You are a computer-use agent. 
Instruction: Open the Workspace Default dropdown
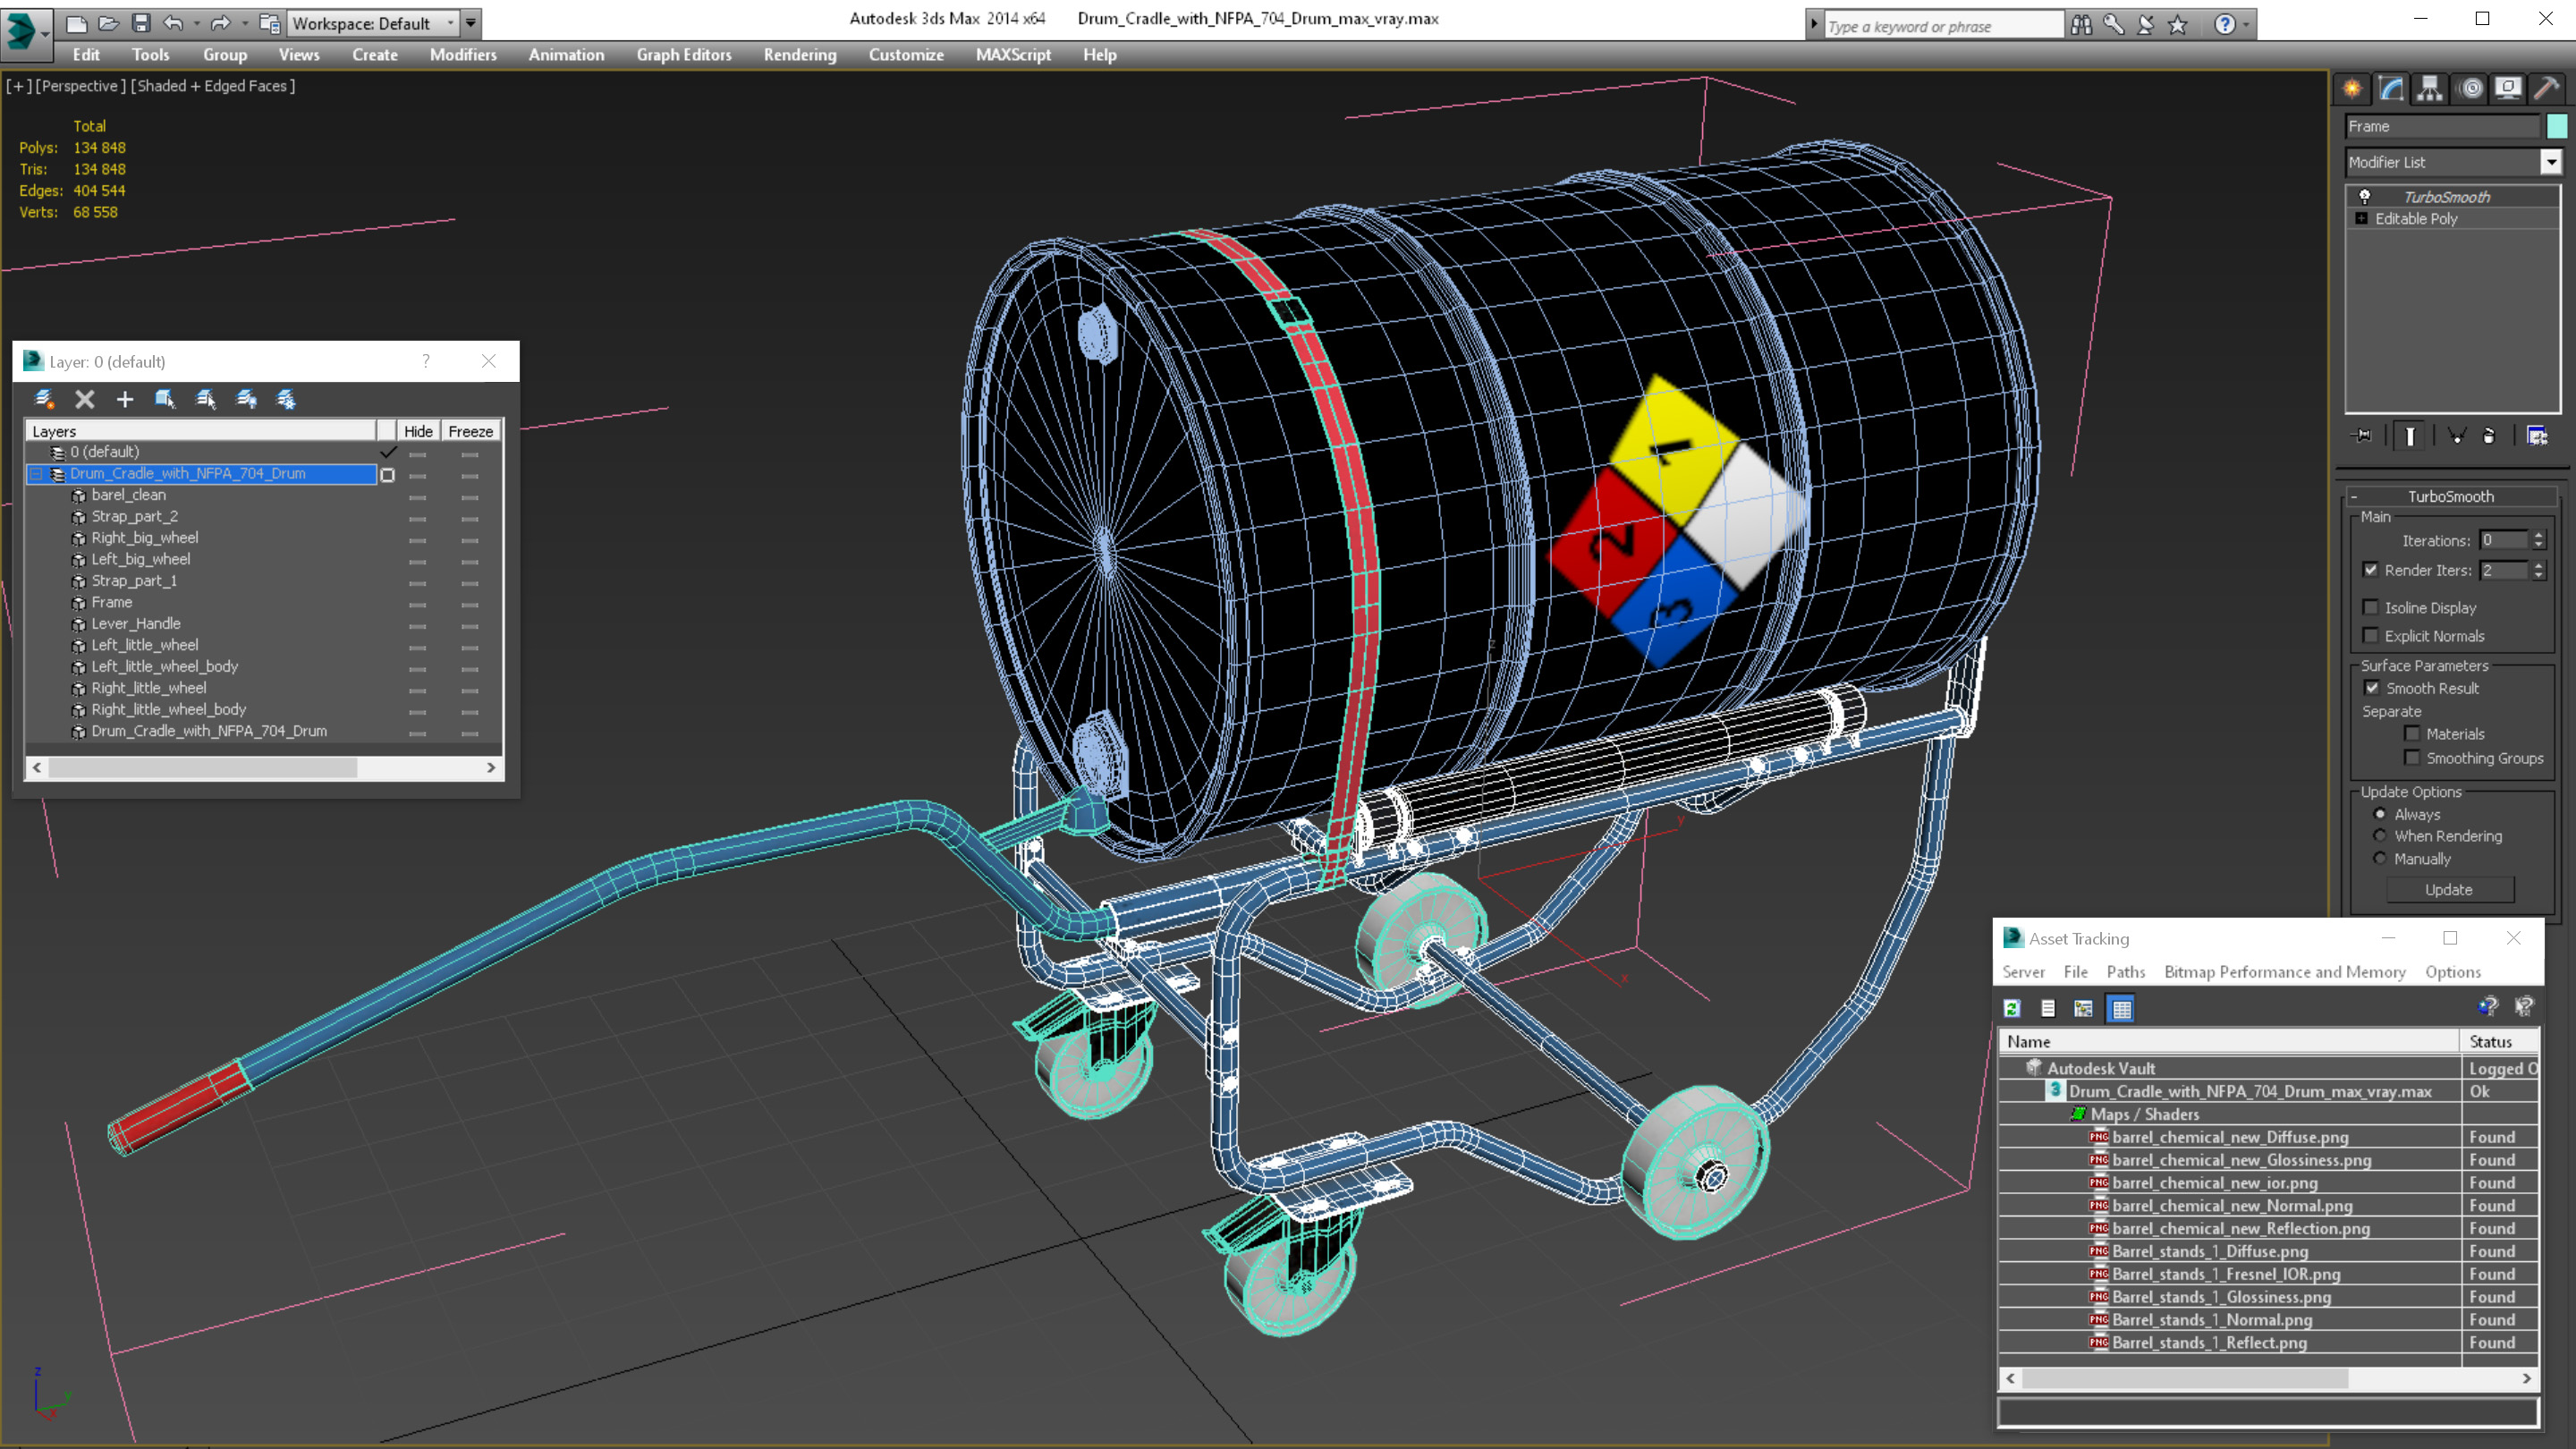373,23
